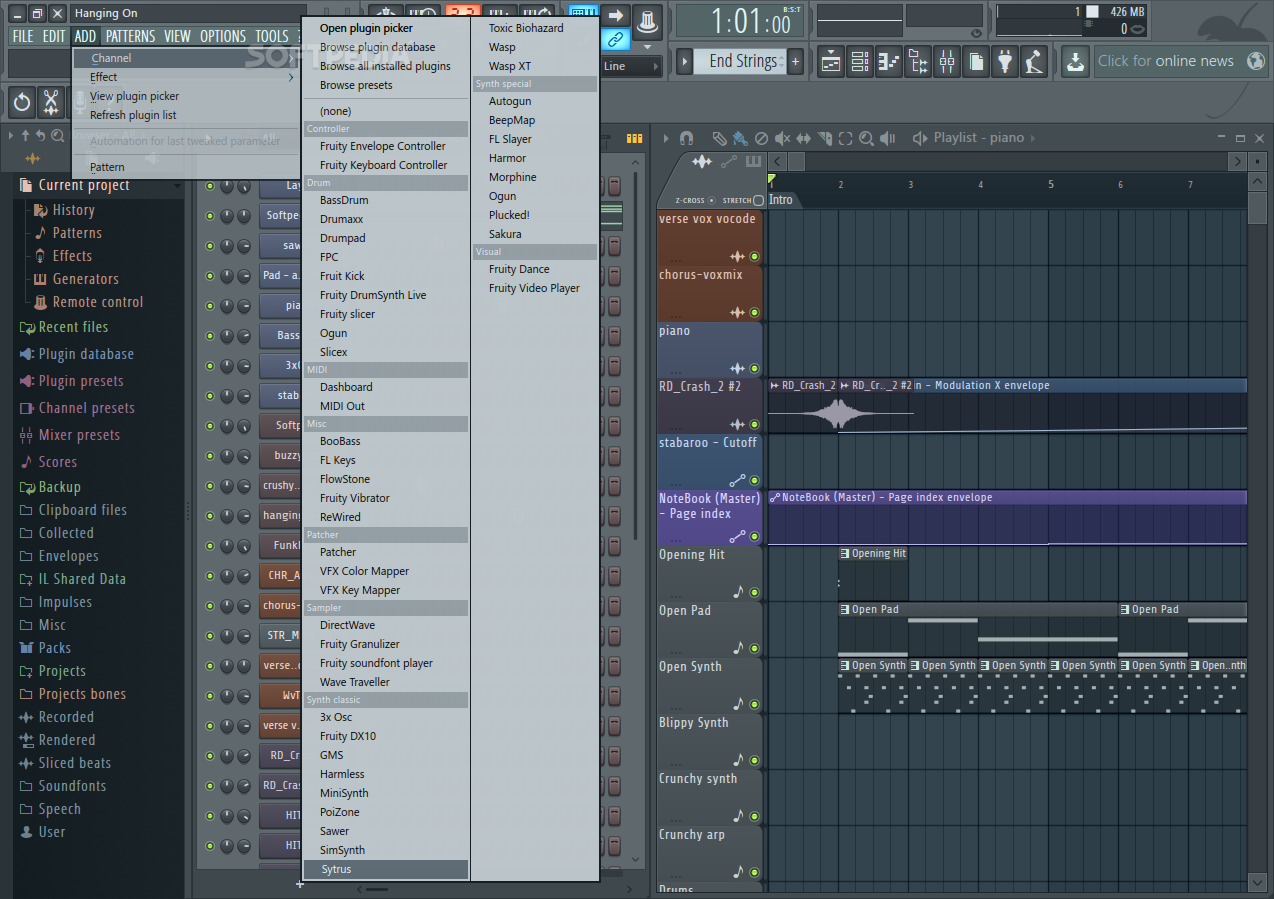Open the OPTIONS menu
This screenshot has width=1274, height=899.
(x=222, y=36)
